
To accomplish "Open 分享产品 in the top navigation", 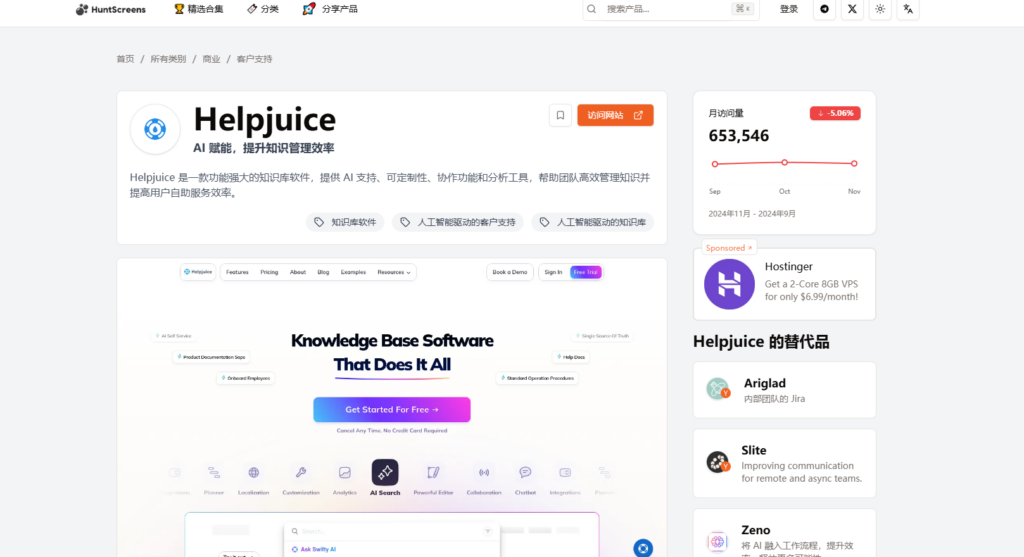I will pyautogui.click(x=330, y=9).
